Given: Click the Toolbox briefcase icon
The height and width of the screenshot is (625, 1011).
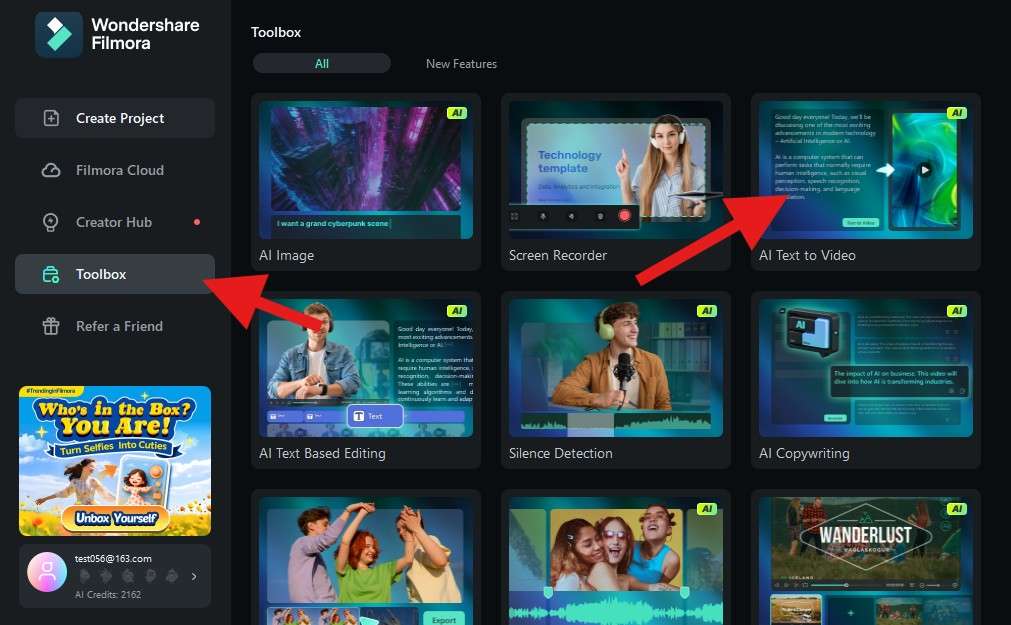Looking at the screenshot, I should pyautogui.click(x=51, y=274).
